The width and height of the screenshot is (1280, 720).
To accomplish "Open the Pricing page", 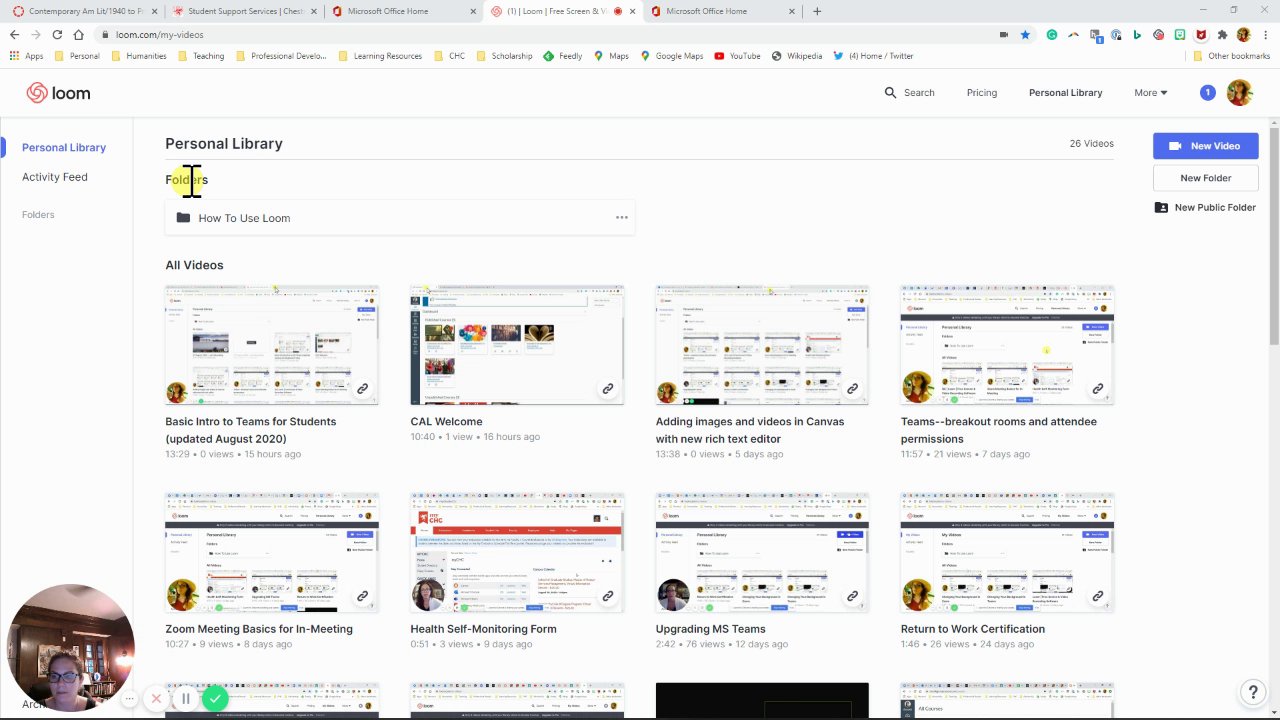I will pyautogui.click(x=981, y=93).
